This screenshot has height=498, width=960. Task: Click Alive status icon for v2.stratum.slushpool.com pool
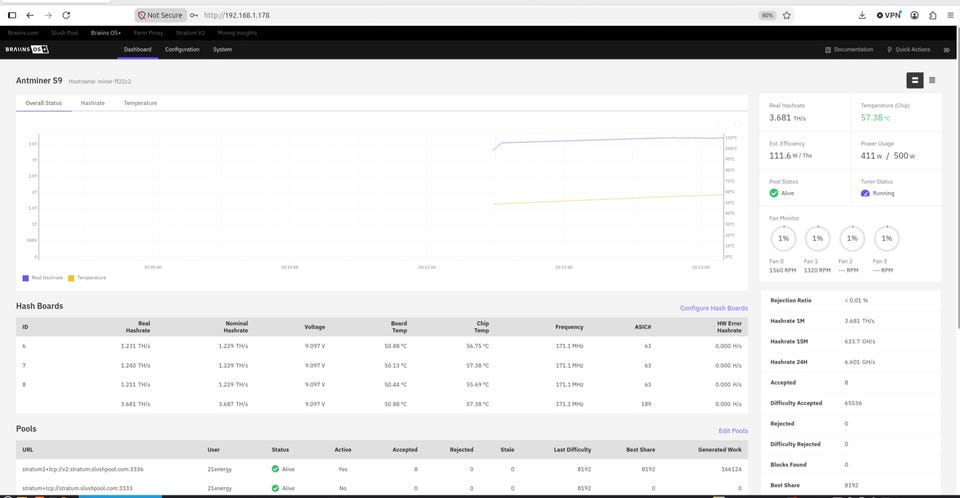[275, 469]
